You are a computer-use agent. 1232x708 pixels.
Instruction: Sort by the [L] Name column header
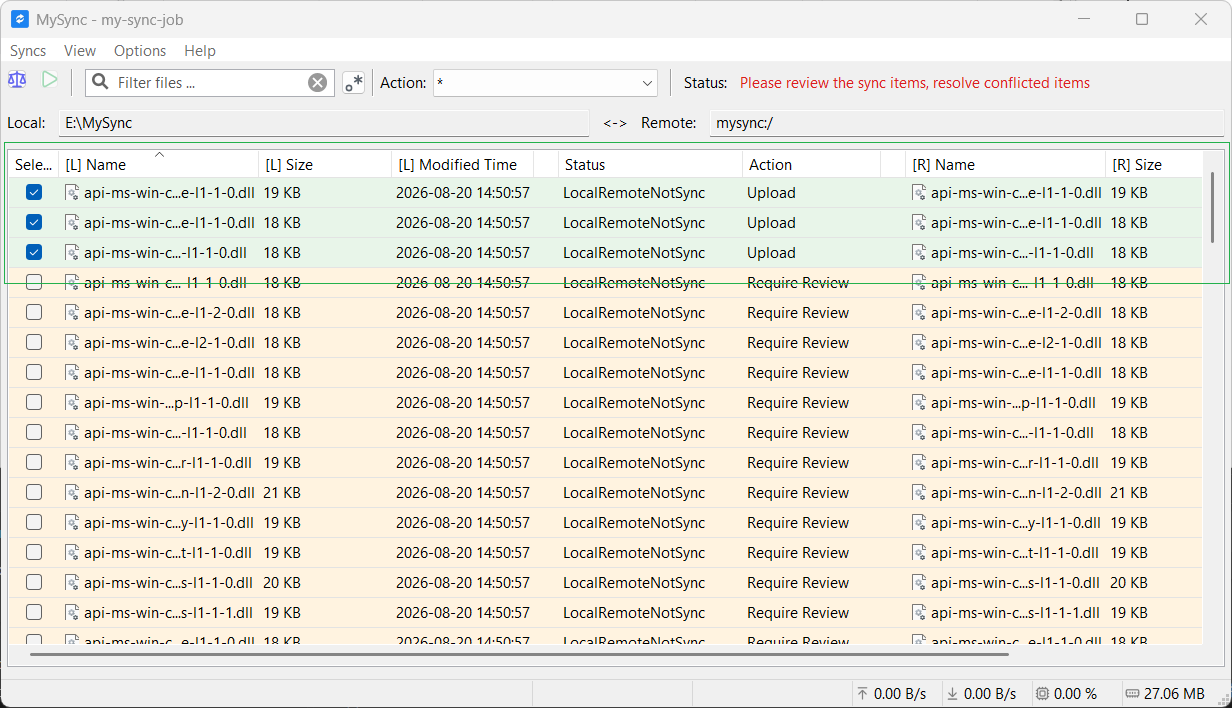[x=159, y=165]
